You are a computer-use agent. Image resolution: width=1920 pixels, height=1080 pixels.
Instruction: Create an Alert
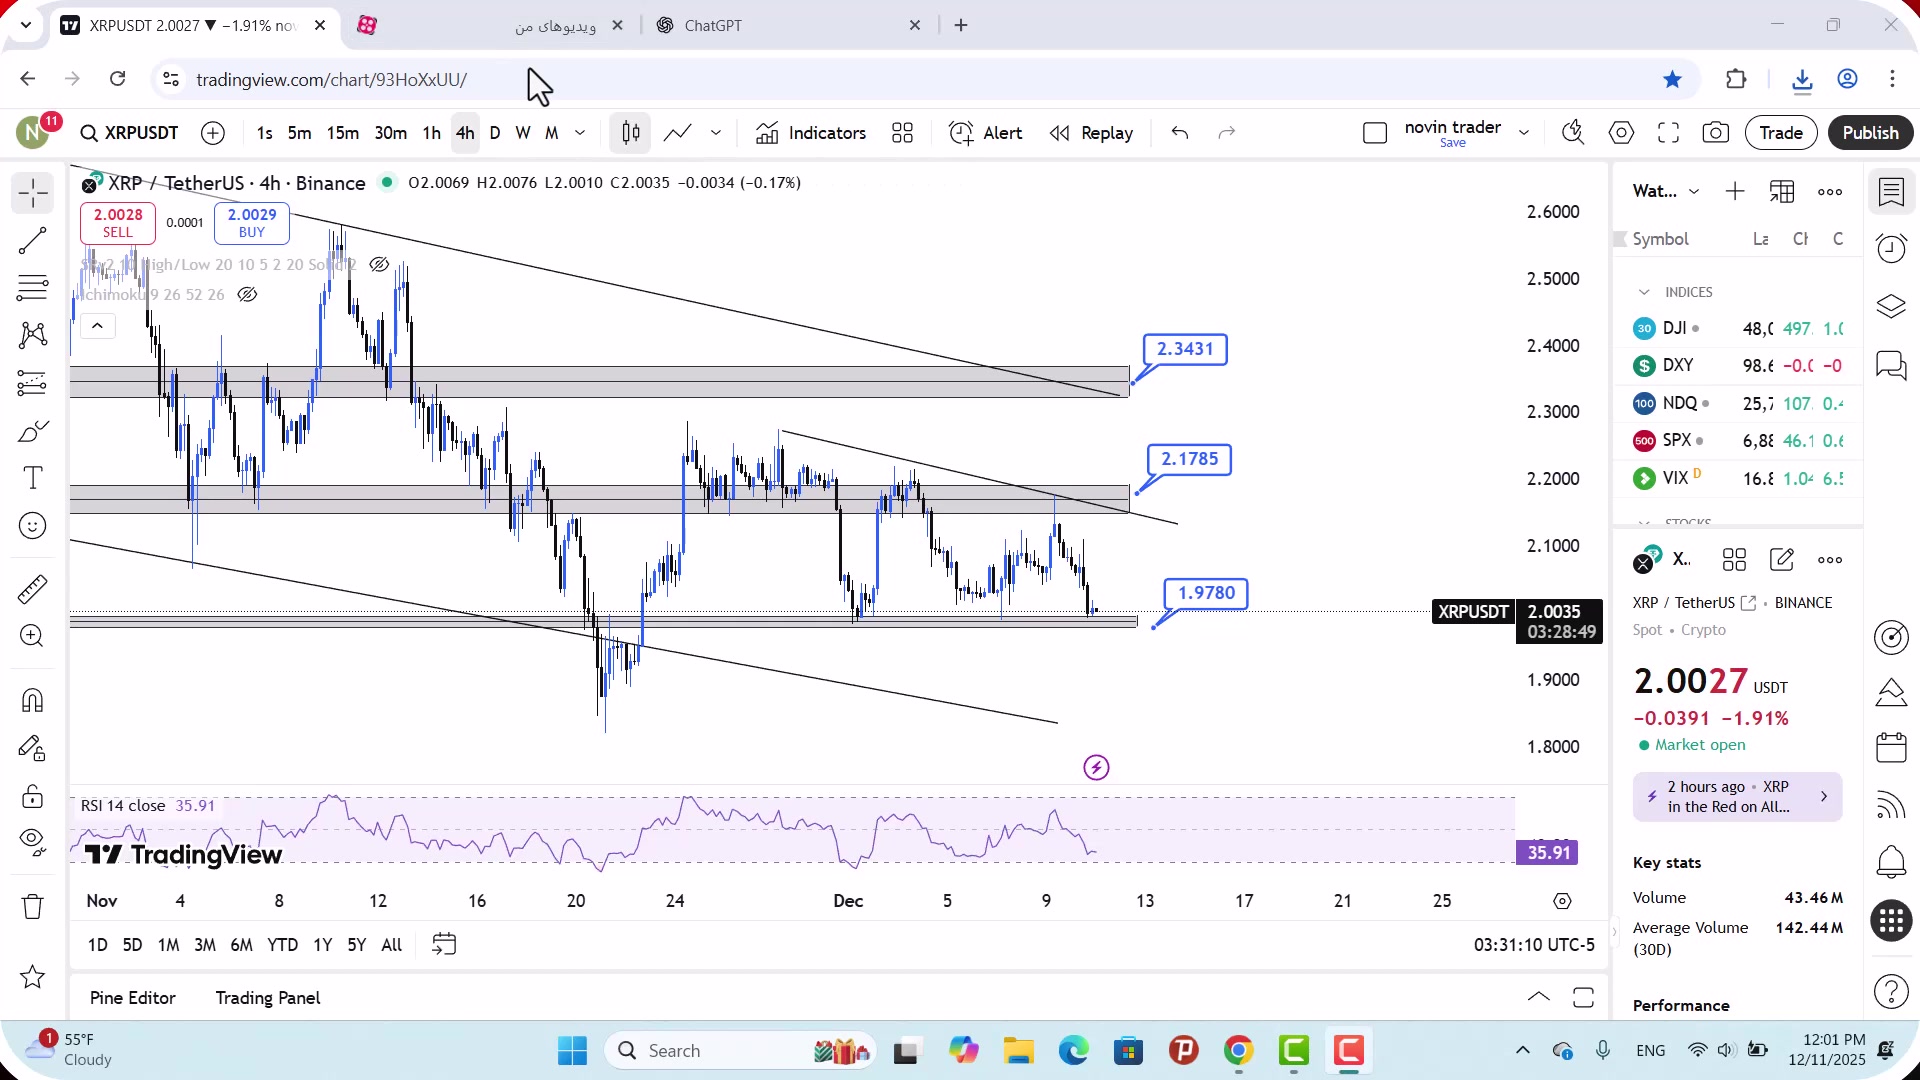pos(986,133)
